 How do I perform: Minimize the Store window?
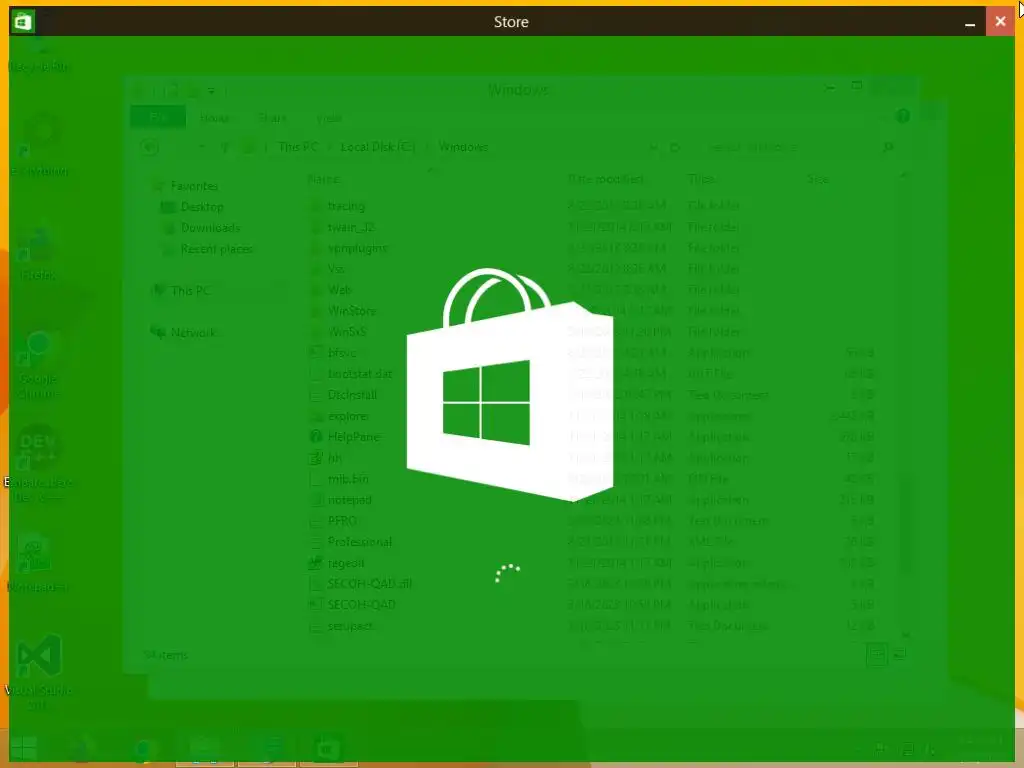coord(970,22)
